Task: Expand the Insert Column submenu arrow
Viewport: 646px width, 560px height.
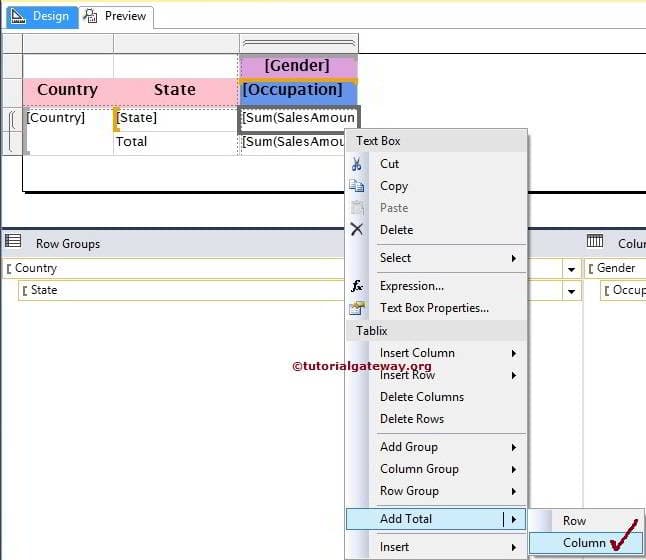Action: tap(514, 353)
